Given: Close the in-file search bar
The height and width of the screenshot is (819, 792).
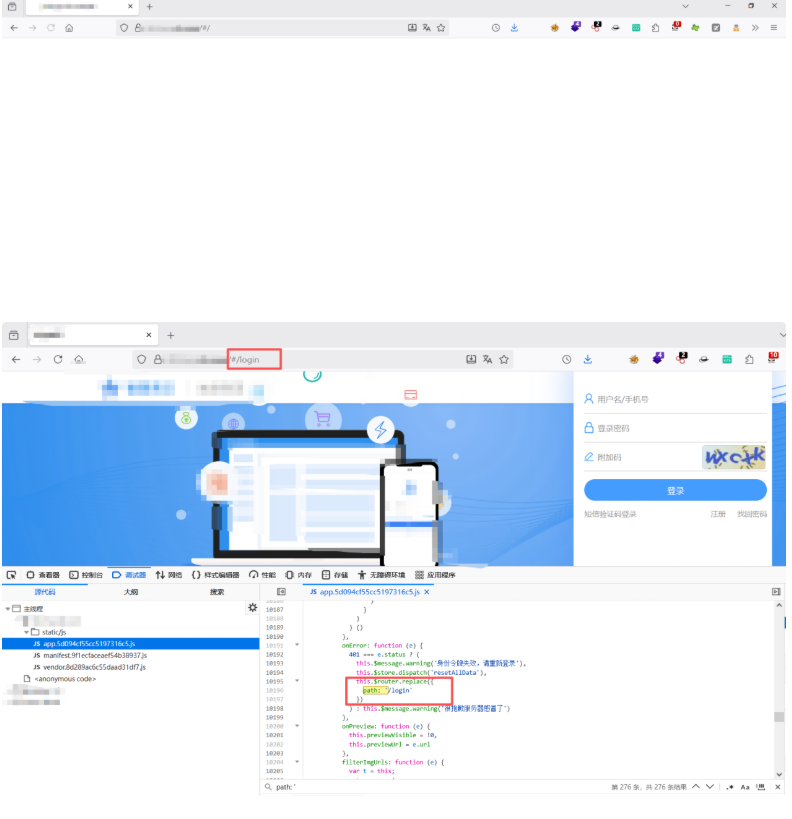Looking at the screenshot, I should pyautogui.click(x=777, y=787).
